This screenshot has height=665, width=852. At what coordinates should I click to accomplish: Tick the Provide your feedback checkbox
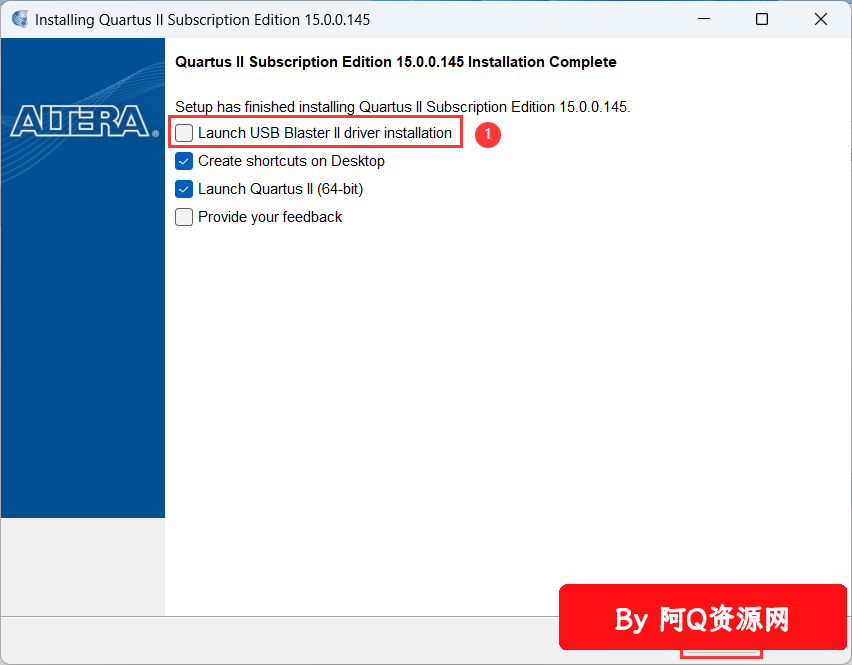(184, 217)
